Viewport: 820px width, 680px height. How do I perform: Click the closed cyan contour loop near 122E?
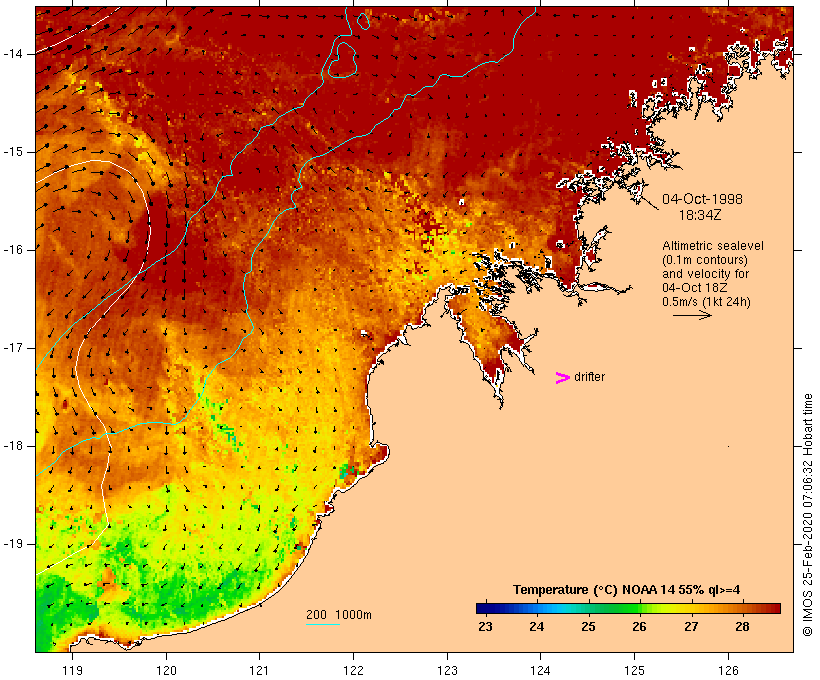point(343,60)
